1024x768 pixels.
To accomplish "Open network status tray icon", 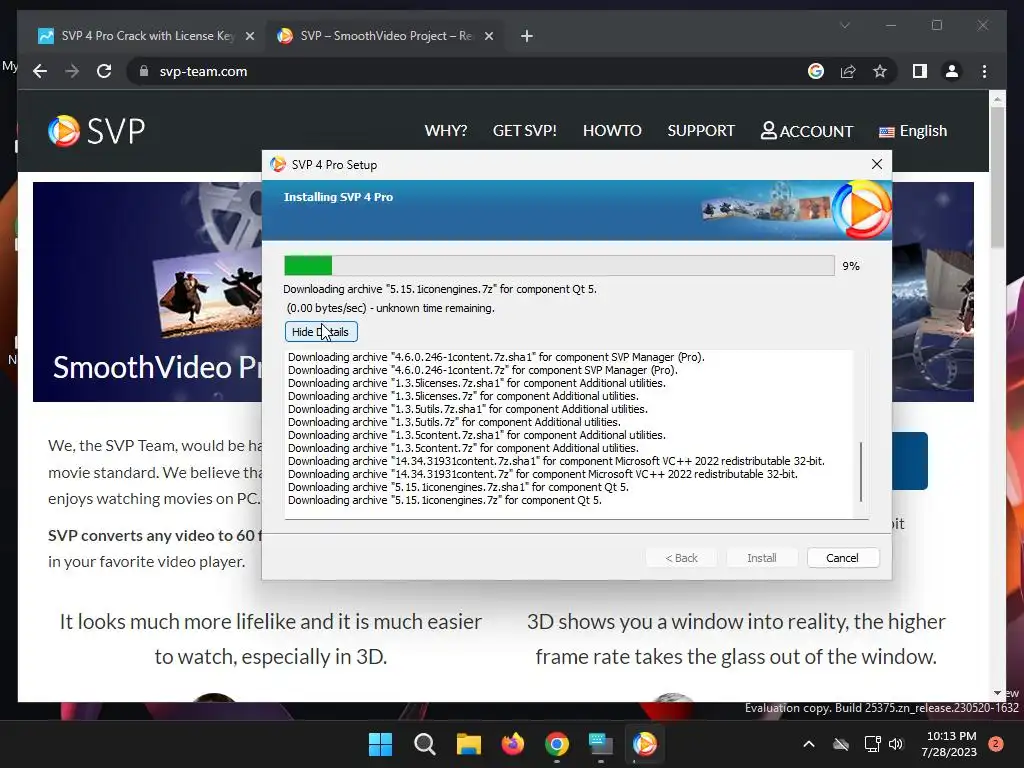I will click(x=872, y=744).
